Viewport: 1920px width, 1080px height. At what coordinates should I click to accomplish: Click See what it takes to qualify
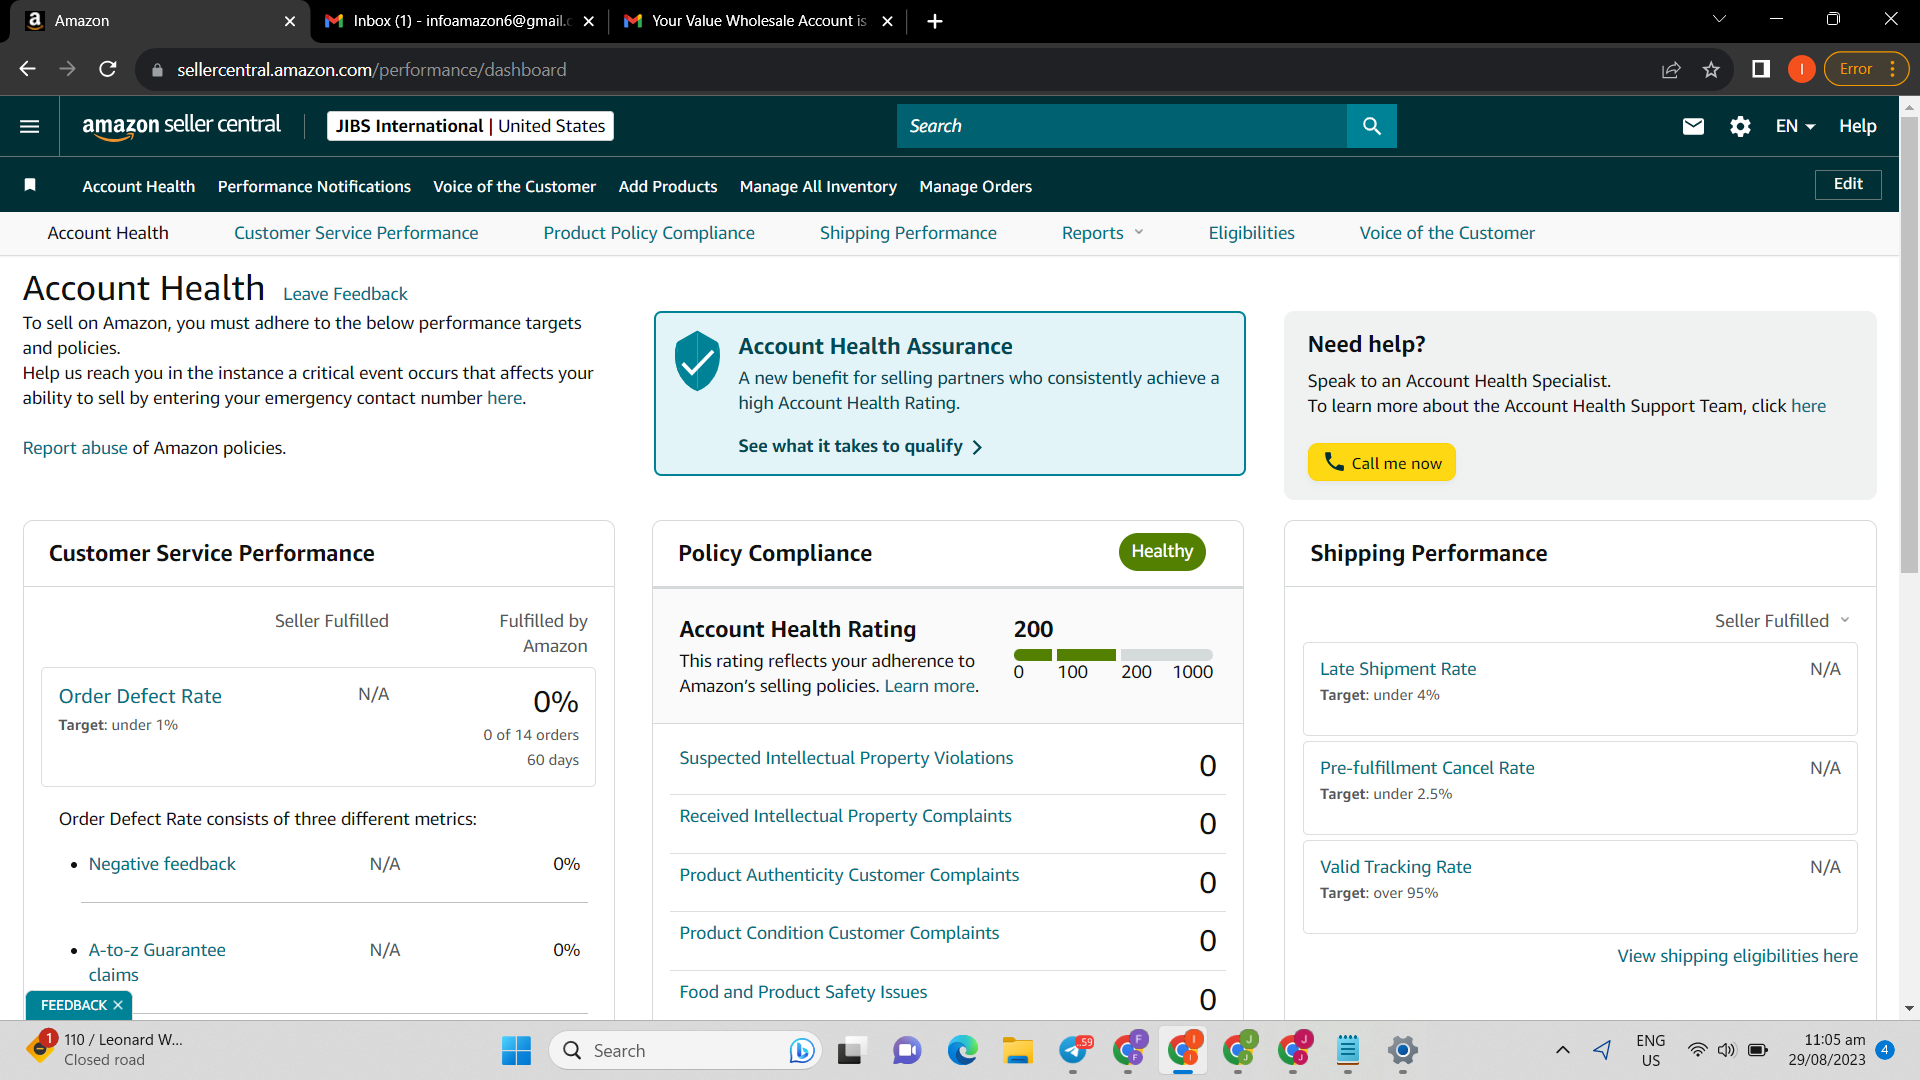tap(860, 446)
